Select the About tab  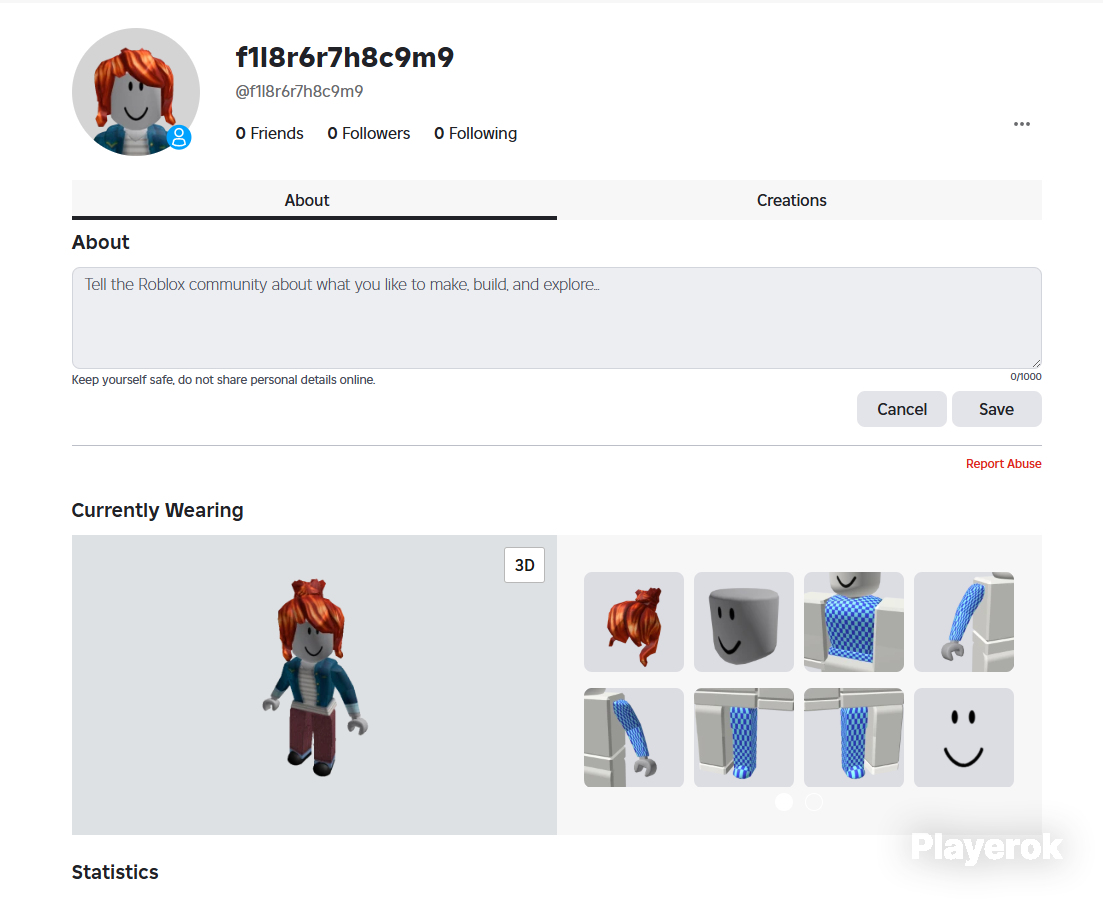pyautogui.click(x=307, y=200)
